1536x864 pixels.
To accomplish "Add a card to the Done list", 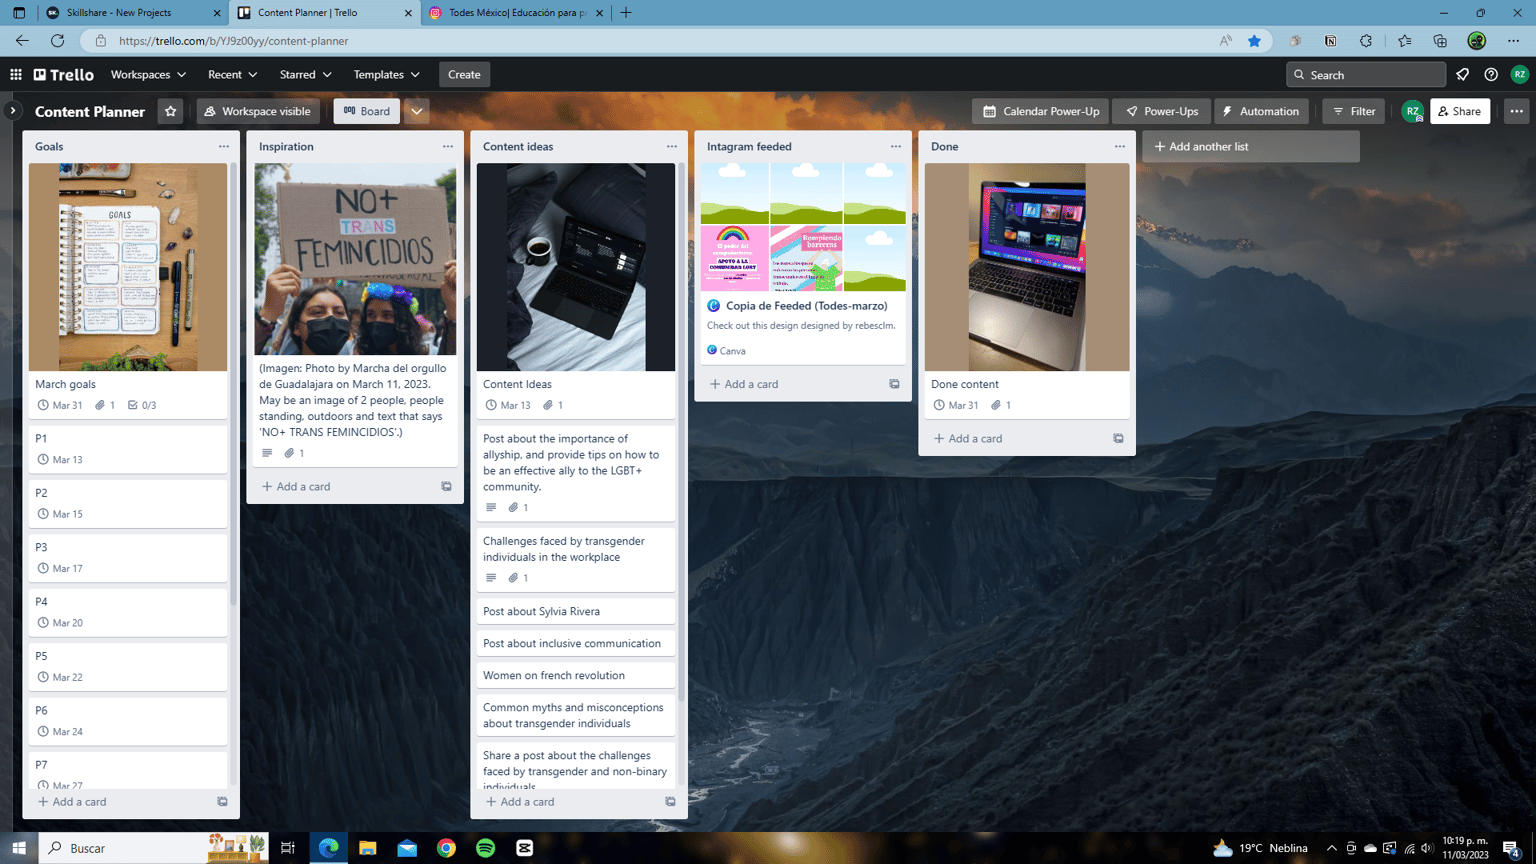I will tap(968, 439).
